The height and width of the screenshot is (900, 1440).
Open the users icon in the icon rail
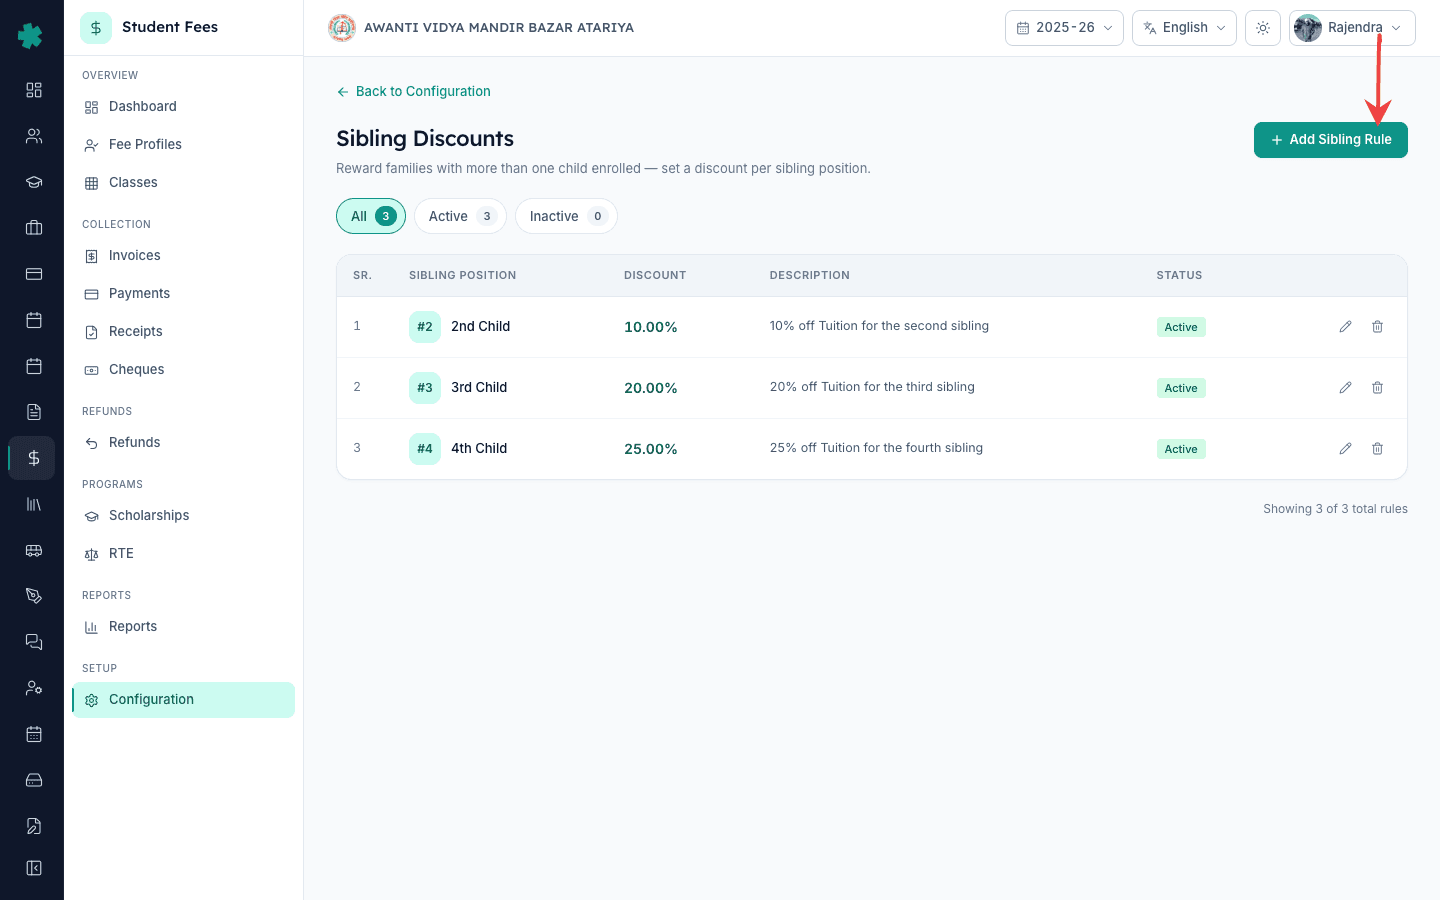(x=34, y=136)
